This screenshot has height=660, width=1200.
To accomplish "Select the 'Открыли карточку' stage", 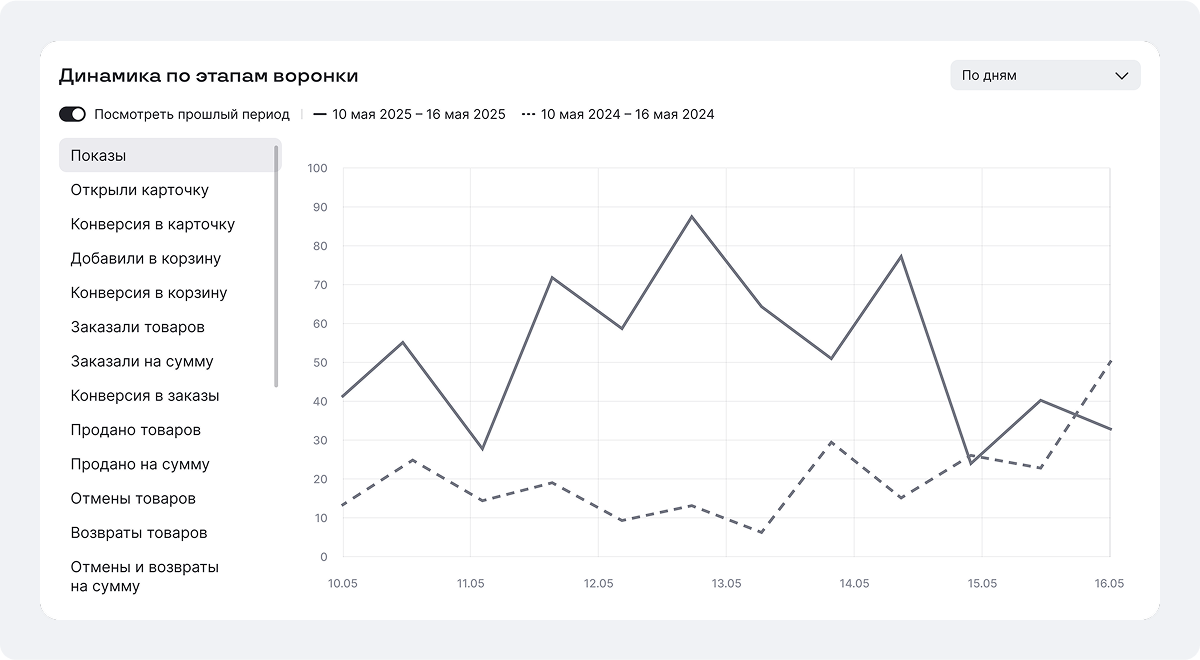I will (140, 190).
